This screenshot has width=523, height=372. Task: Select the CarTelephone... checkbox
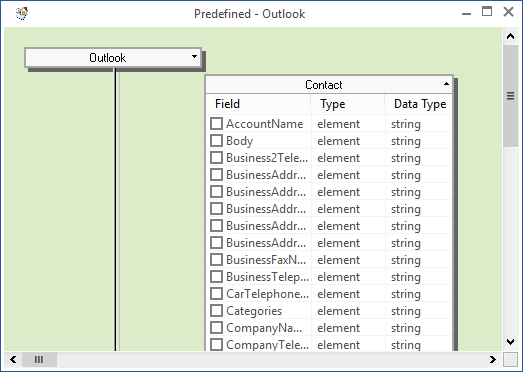pyautogui.click(x=216, y=294)
